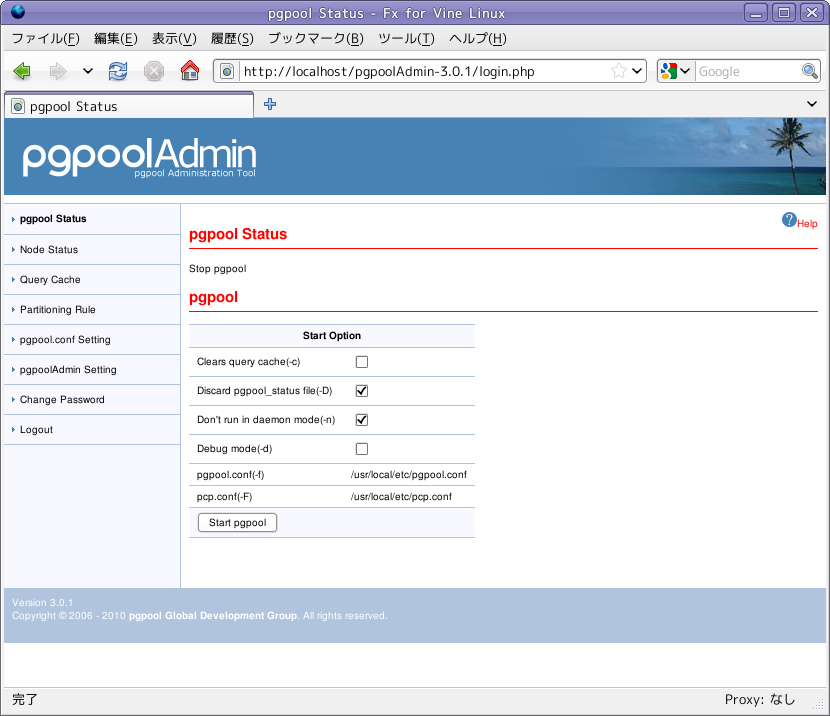Image resolution: width=830 pixels, height=716 pixels.
Task: Open the 編集(E) menu
Action: click(115, 39)
